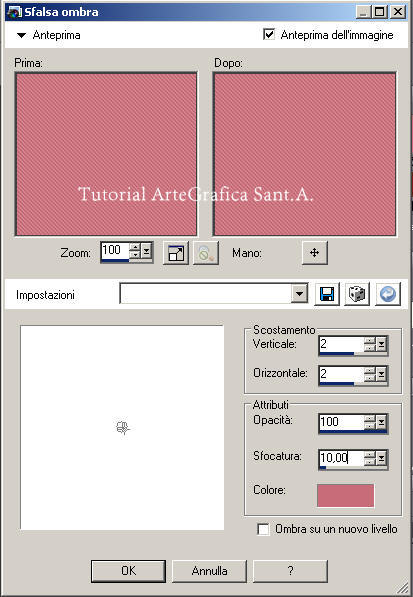Click the save preset floppy disk icon
Image resolution: width=413 pixels, height=597 pixels.
[x=327, y=294]
